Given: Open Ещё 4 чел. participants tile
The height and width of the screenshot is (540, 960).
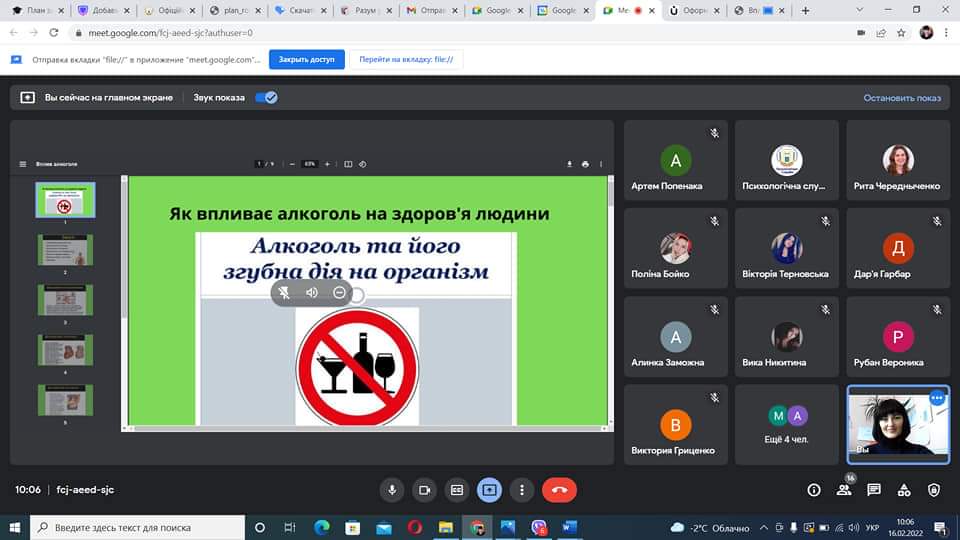Looking at the screenshot, I should pyautogui.click(x=787, y=424).
